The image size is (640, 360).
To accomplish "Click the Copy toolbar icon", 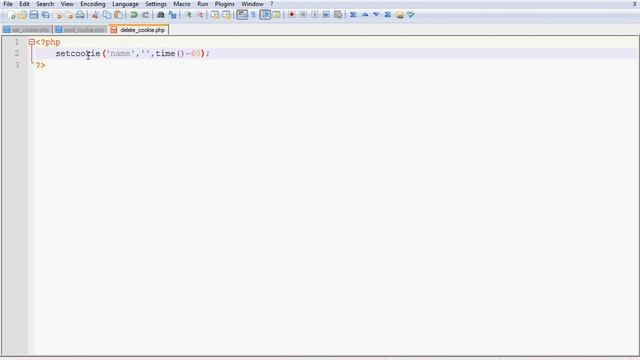I will coord(107,15).
